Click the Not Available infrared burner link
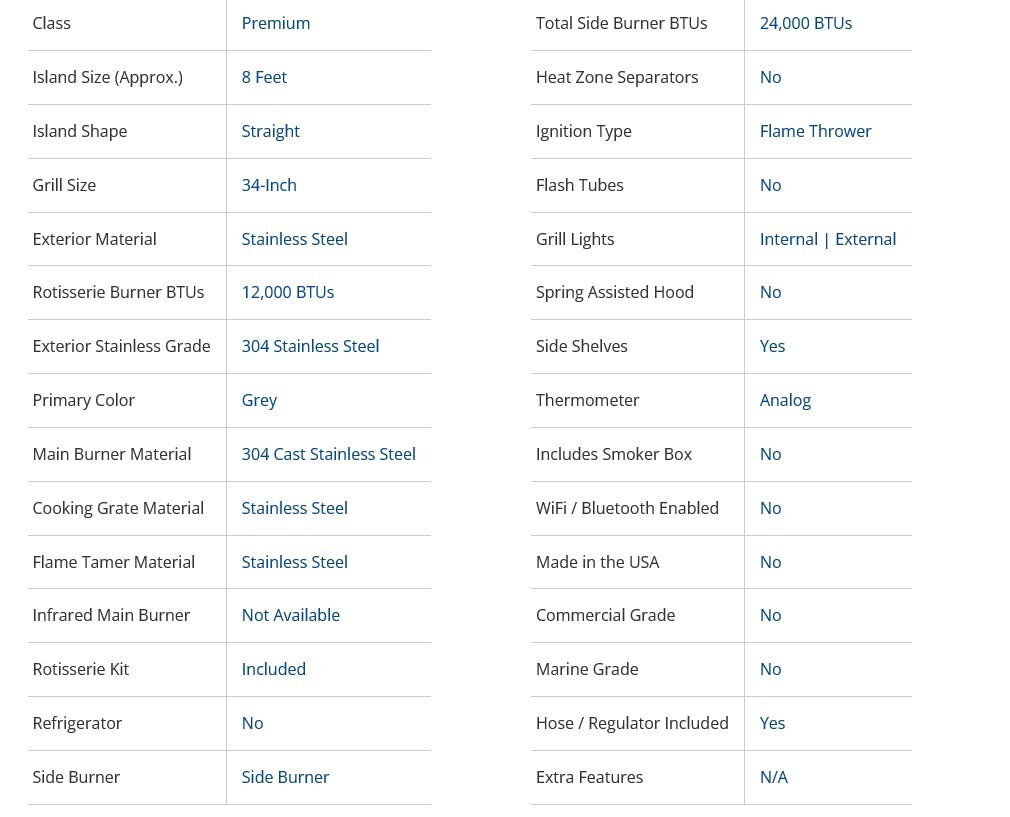The image size is (1010, 817). [290, 615]
